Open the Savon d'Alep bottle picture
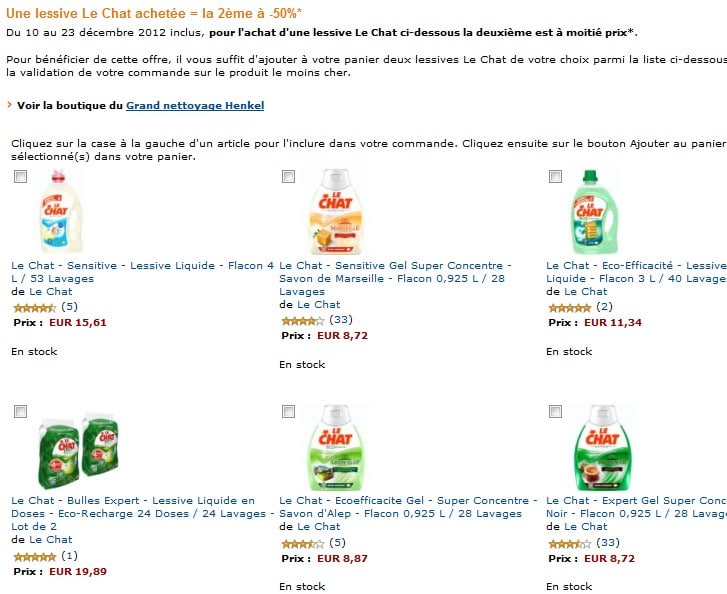Viewport: 727px width, 594px height. click(335, 447)
